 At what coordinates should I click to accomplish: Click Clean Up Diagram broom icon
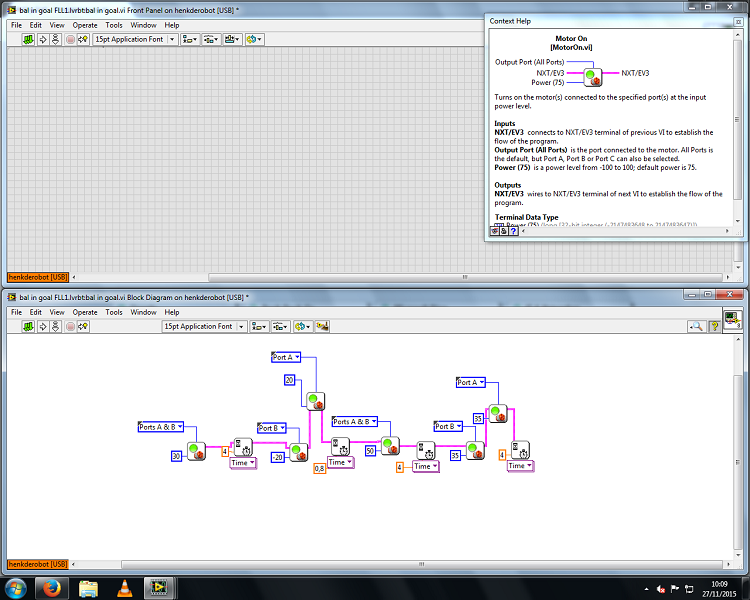[322, 326]
